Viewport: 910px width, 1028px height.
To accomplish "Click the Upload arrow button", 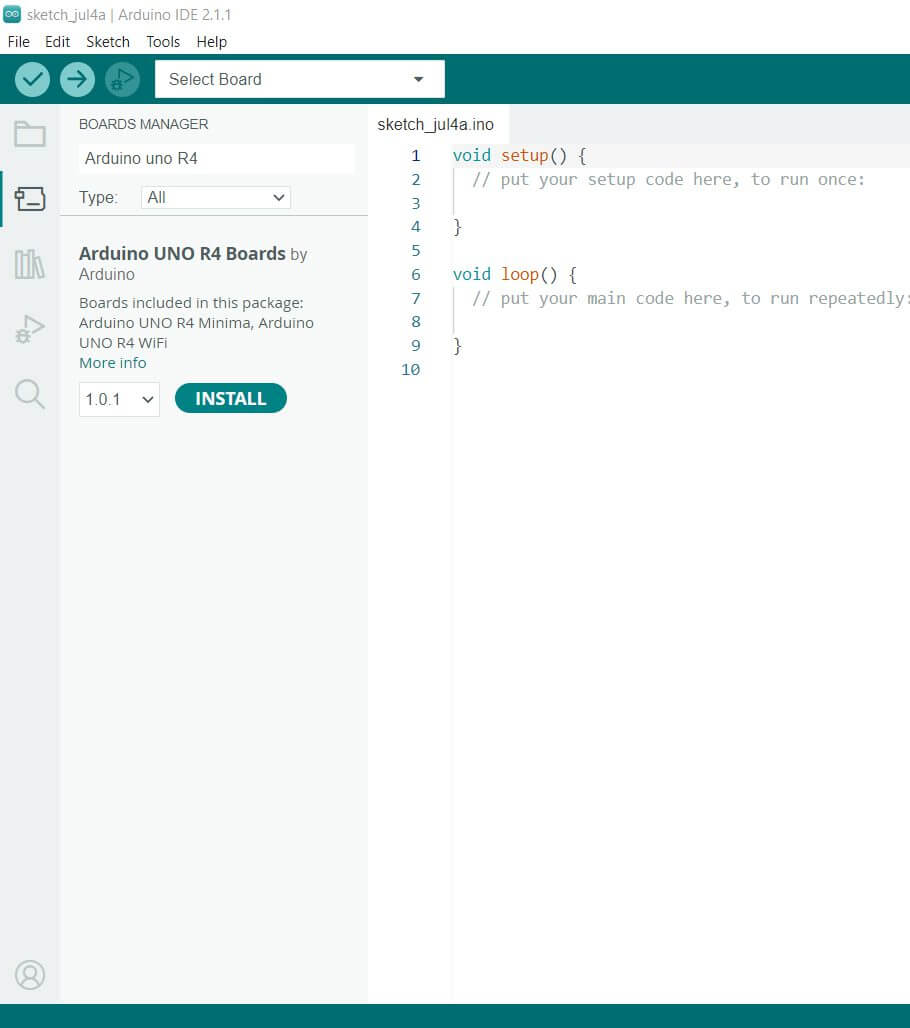I will pos(77,79).
